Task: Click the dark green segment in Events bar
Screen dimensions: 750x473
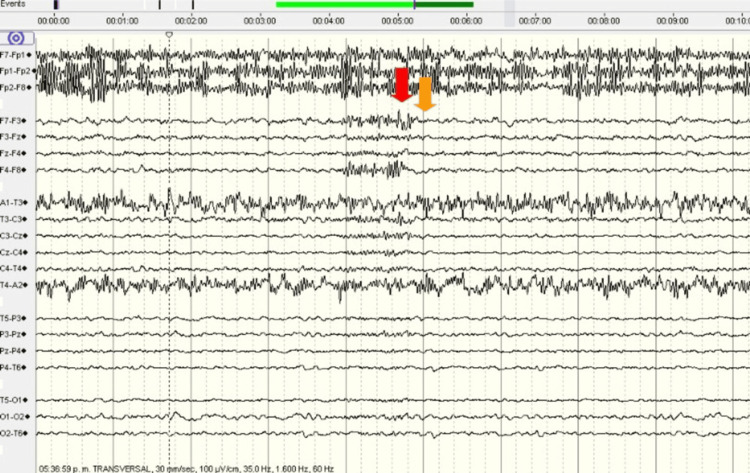Action: [444, 5]
